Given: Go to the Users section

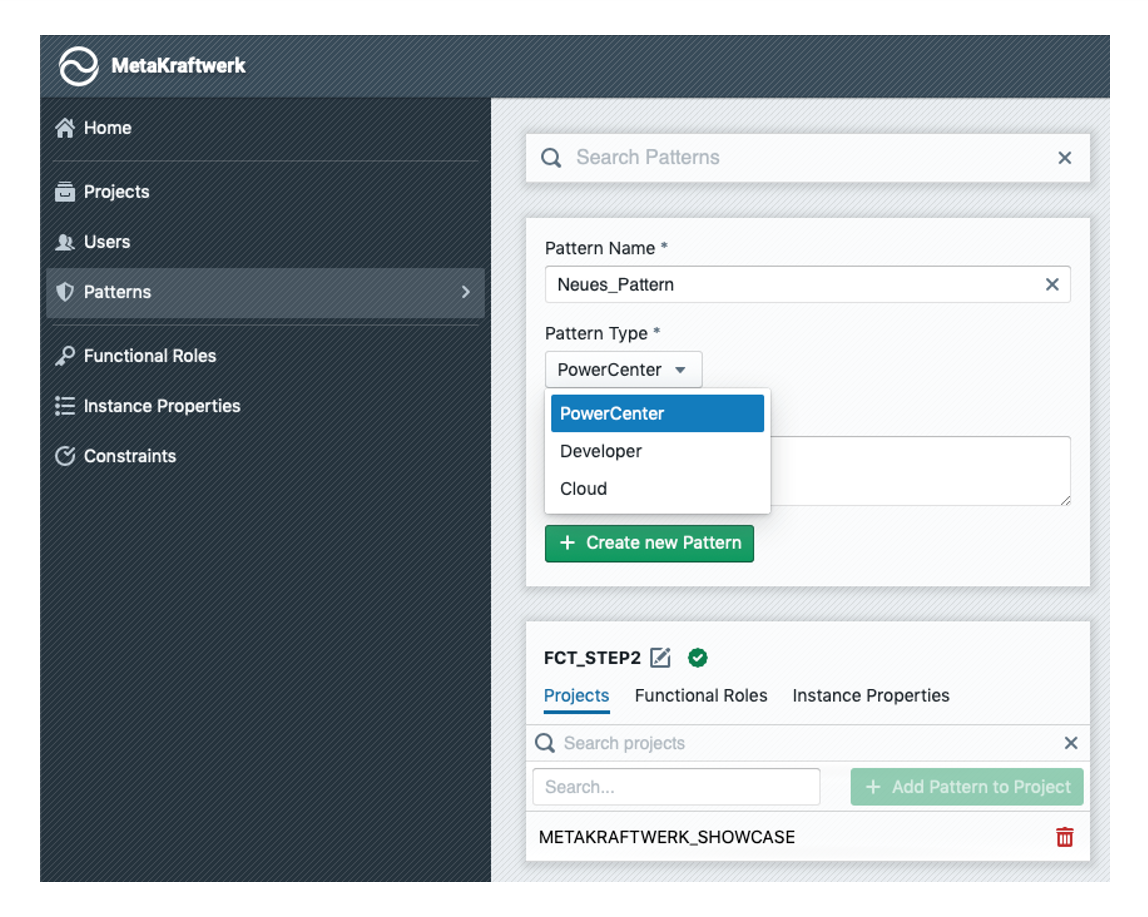Looking at the screenshot, I should click(106, 242).
